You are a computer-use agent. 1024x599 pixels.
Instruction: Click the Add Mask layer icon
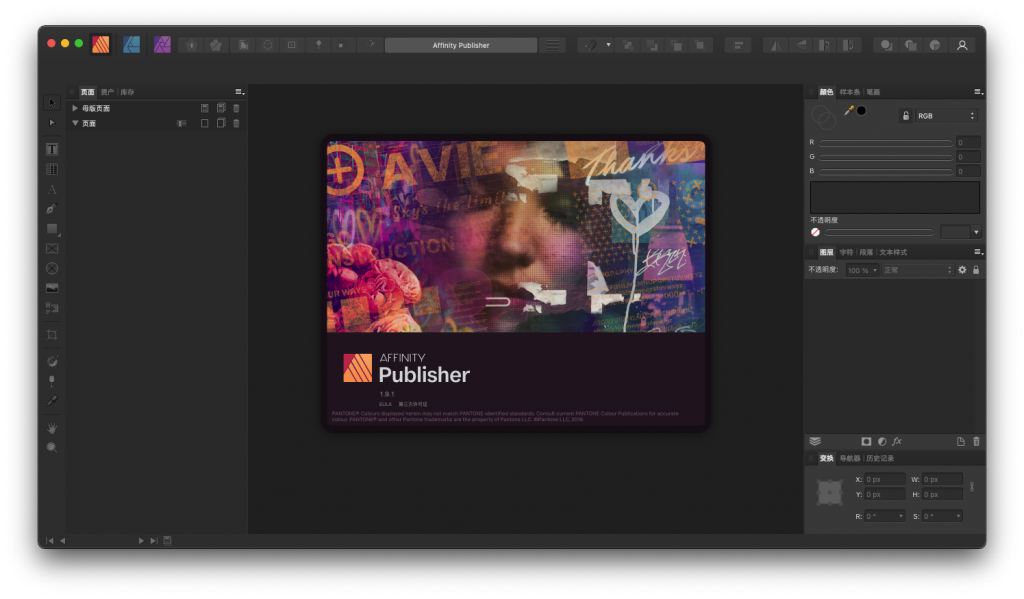click(x=866, y=442)
